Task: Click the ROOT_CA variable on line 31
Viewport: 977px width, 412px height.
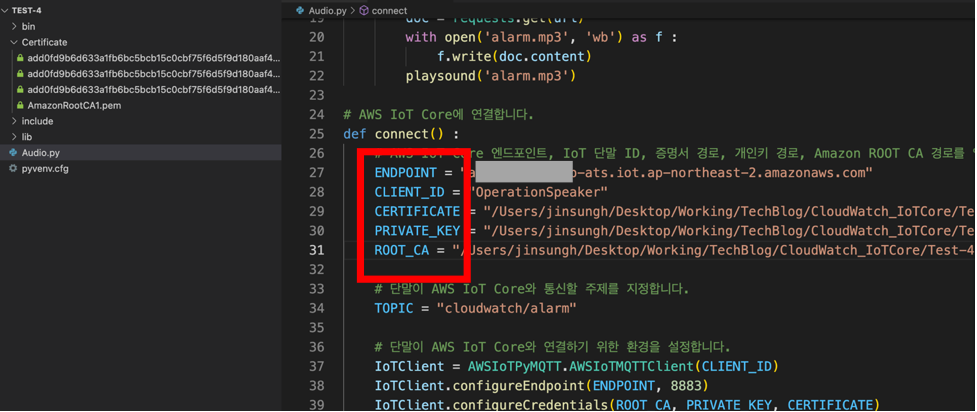Action: coord(402,250)
